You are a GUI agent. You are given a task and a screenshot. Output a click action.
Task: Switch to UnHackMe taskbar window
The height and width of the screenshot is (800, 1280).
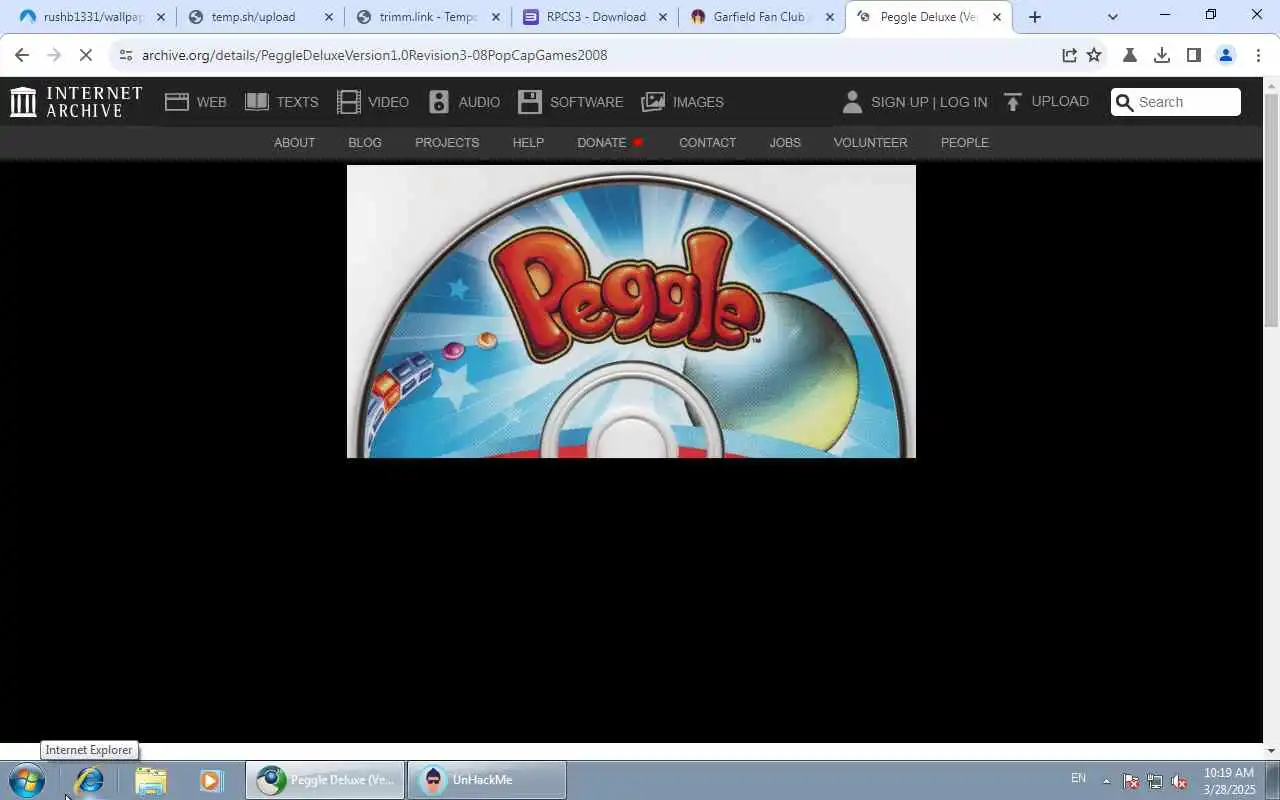pyautogui.click(x=487, y=780)
